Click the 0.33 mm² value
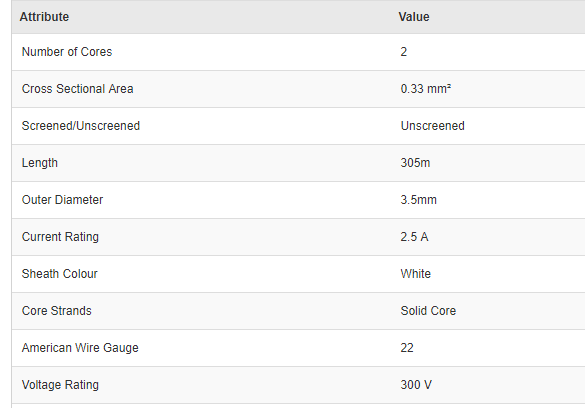Viewport: 585px width, 408px height. click(426, 89)
